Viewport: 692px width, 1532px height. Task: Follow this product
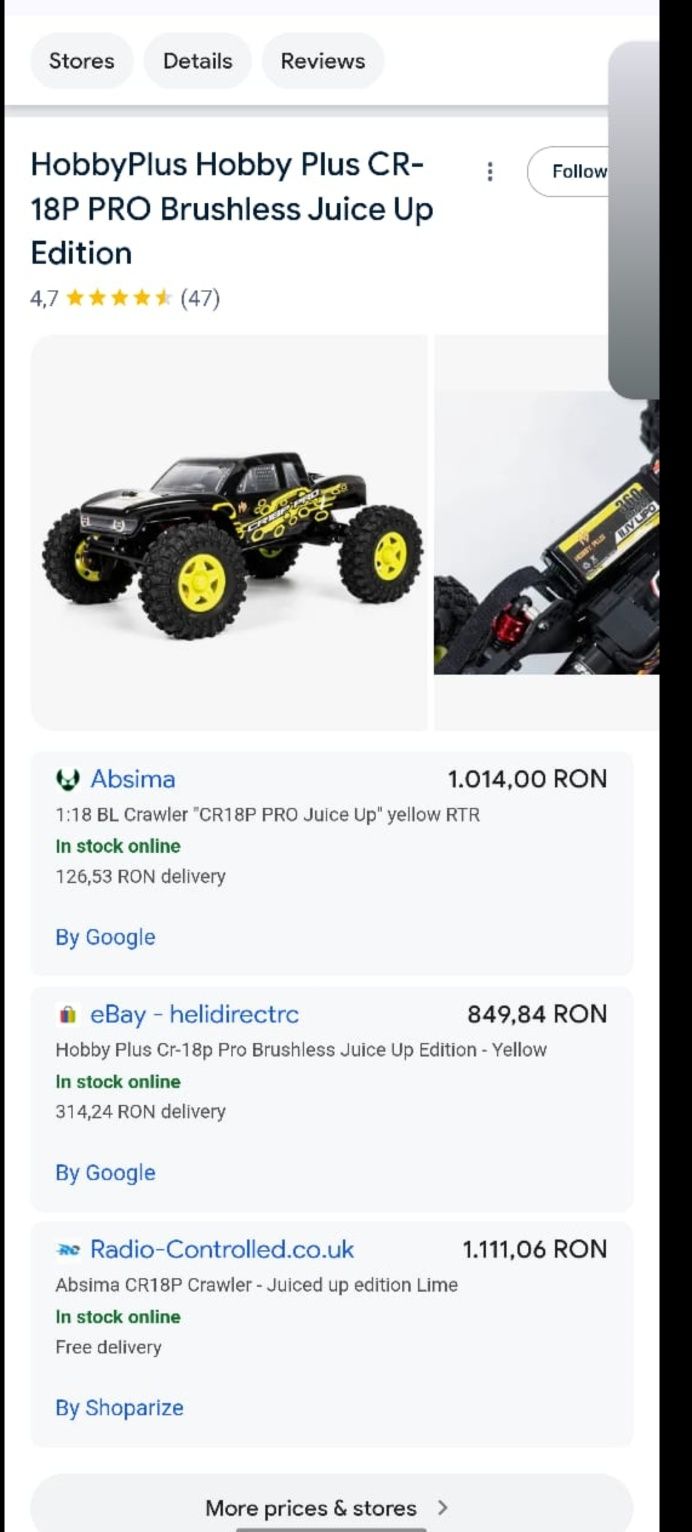pyautogui.click(x=568, y=171)
